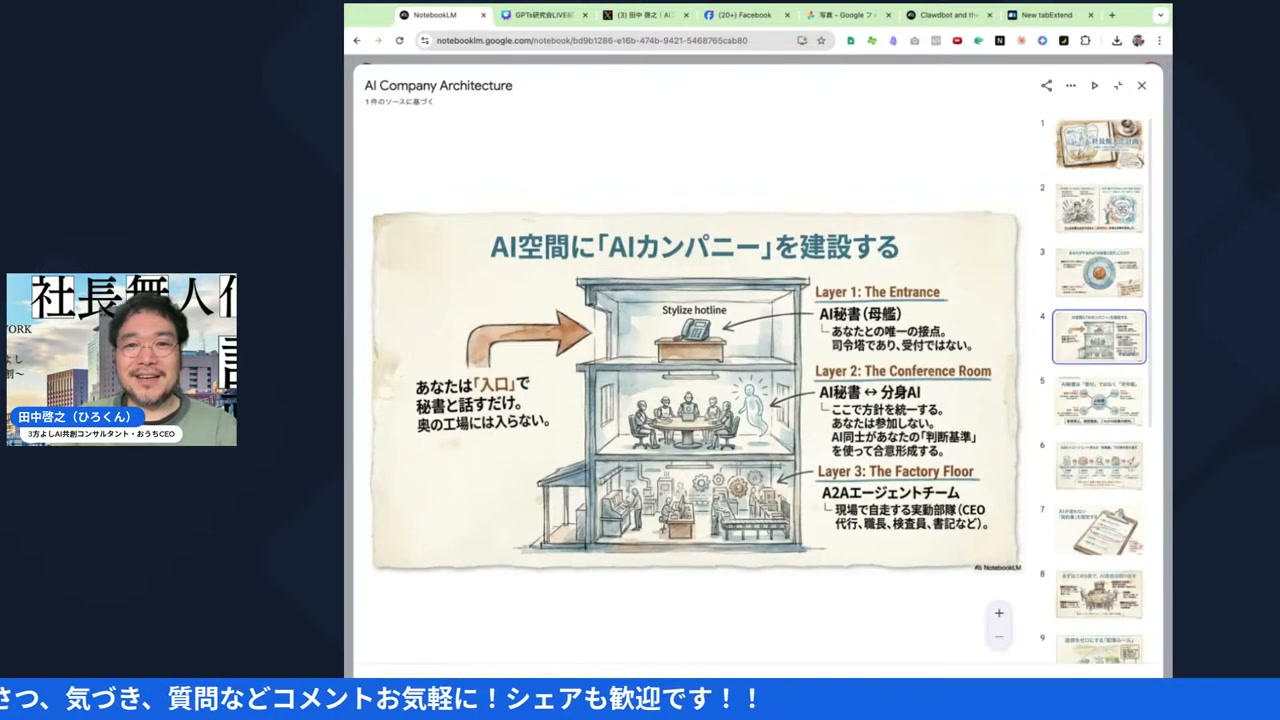This screenshot has height=720, width=1280.
Task: Open the downloads icon in the toolbar
Action: coord(1117,40)
